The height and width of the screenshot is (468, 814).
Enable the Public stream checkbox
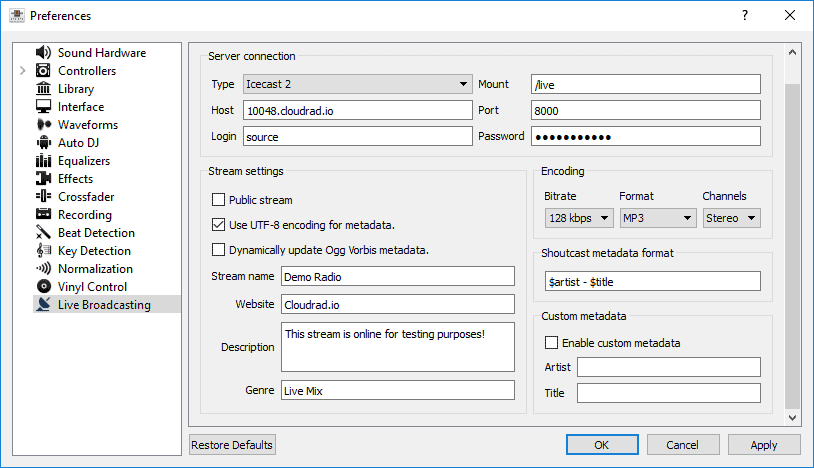pyautogui.click(x=219, y=200)
